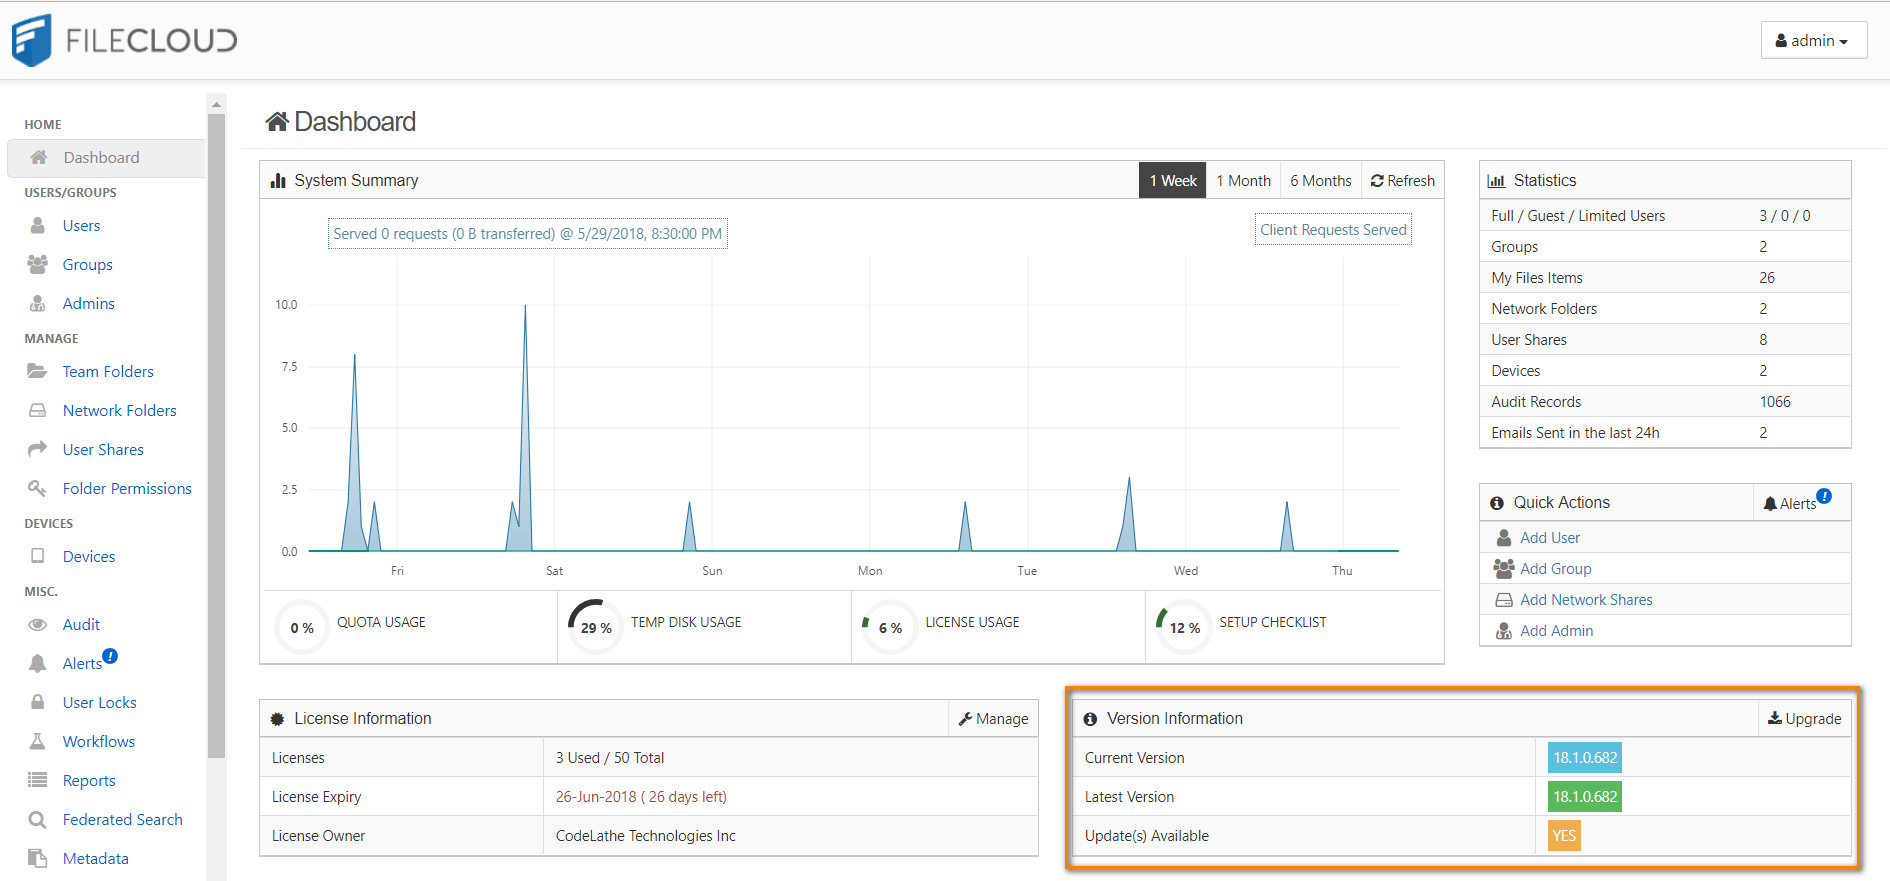Select the 1 Week chart range

tap(1172, 181)
